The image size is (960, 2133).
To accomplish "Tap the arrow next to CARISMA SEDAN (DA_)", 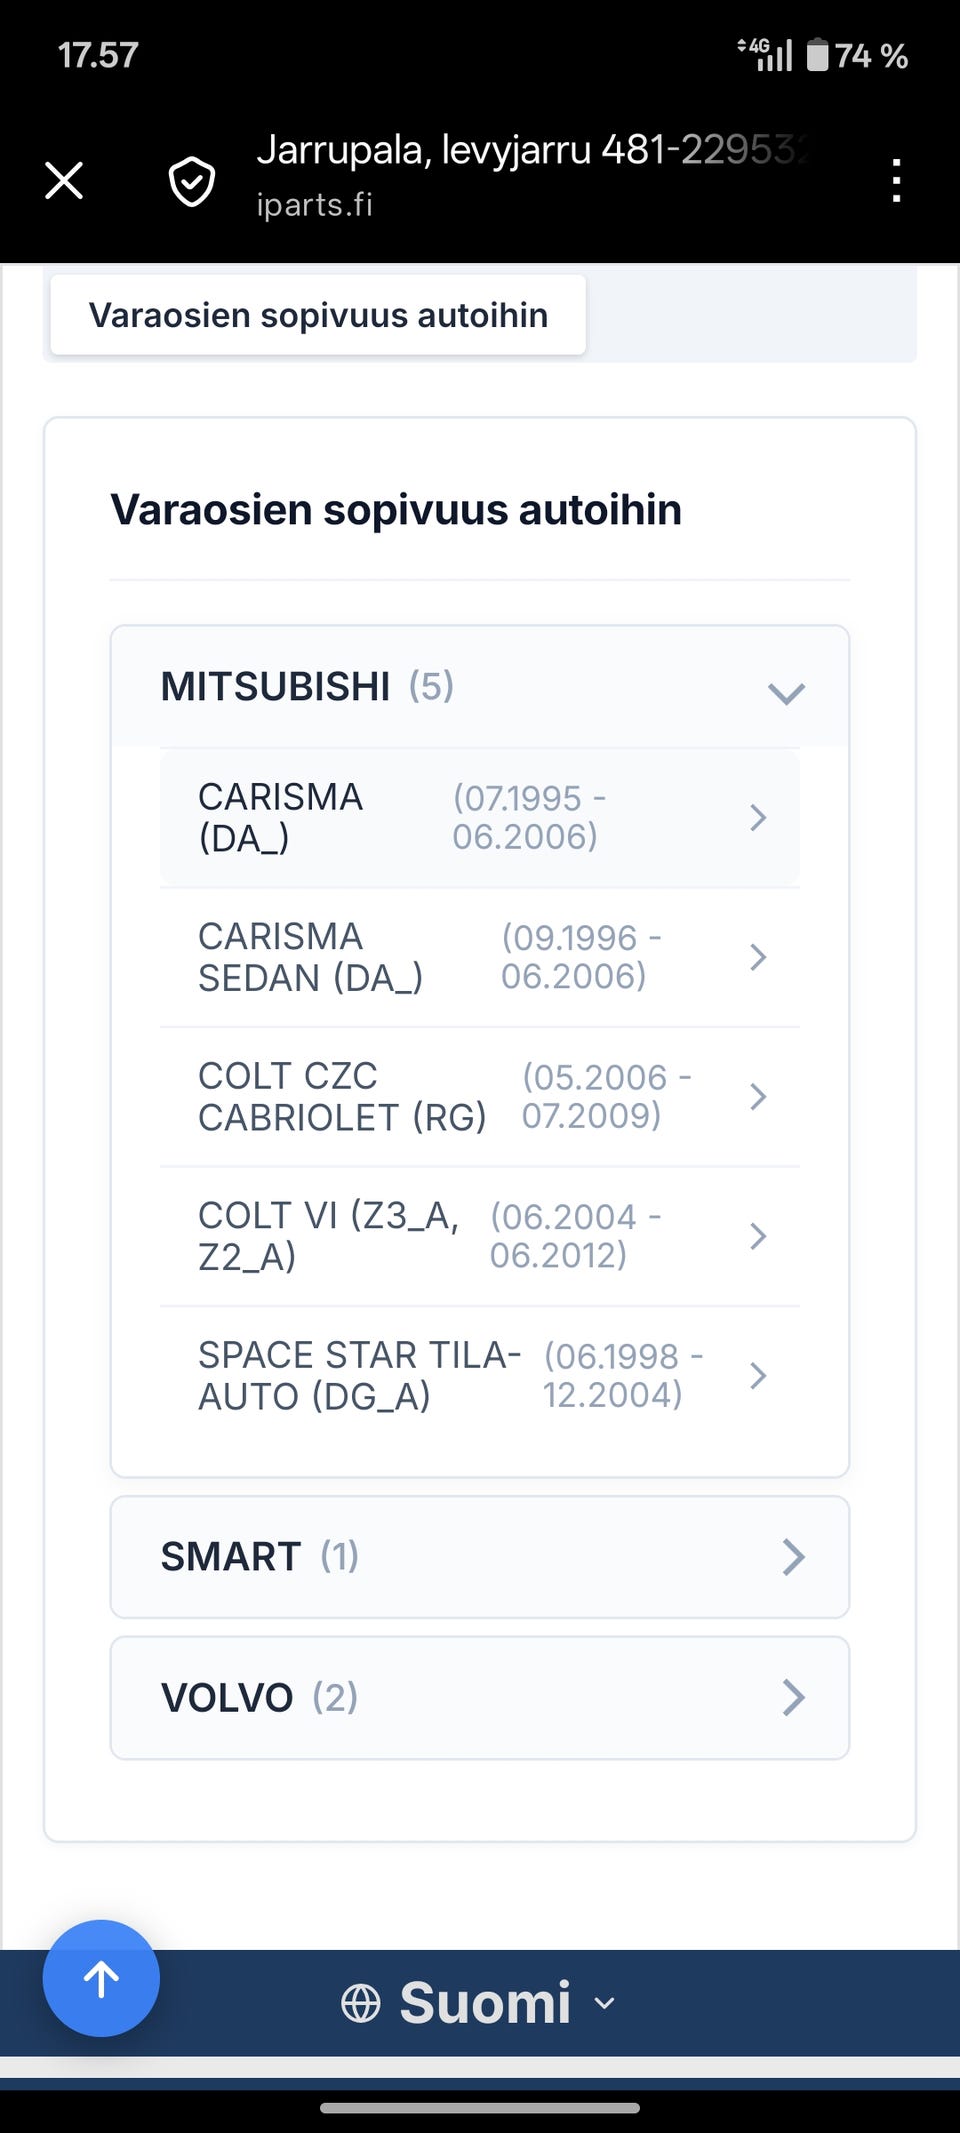I will 758,957.
